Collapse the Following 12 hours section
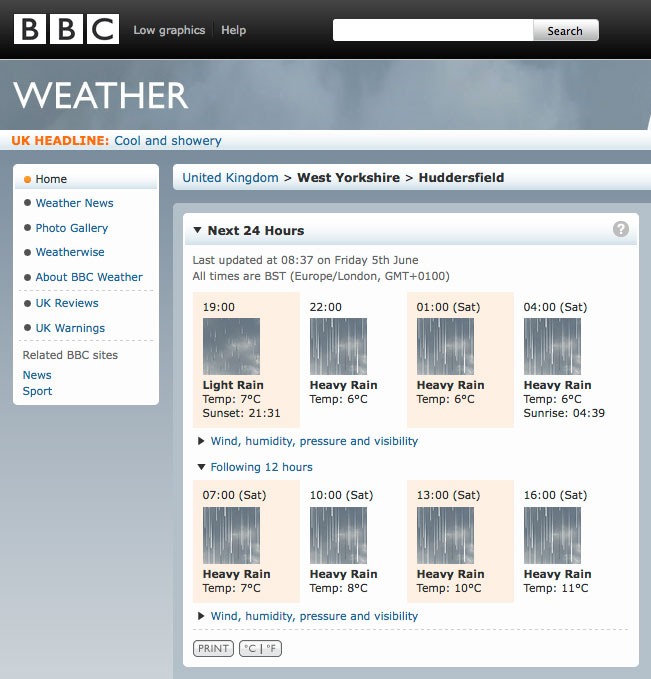The width and height of the screenshot is (651, 679). [x=261, y=467]
